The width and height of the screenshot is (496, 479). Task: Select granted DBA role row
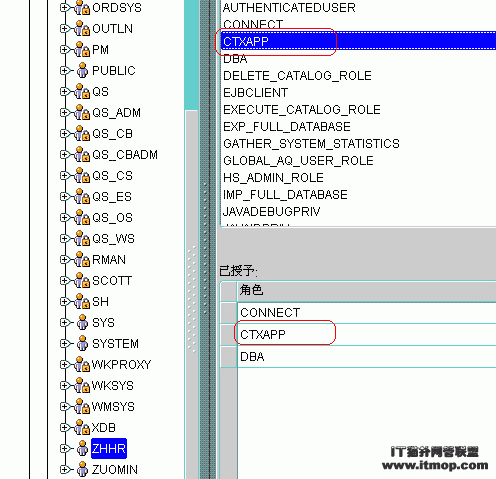click(x=367, y=357)
